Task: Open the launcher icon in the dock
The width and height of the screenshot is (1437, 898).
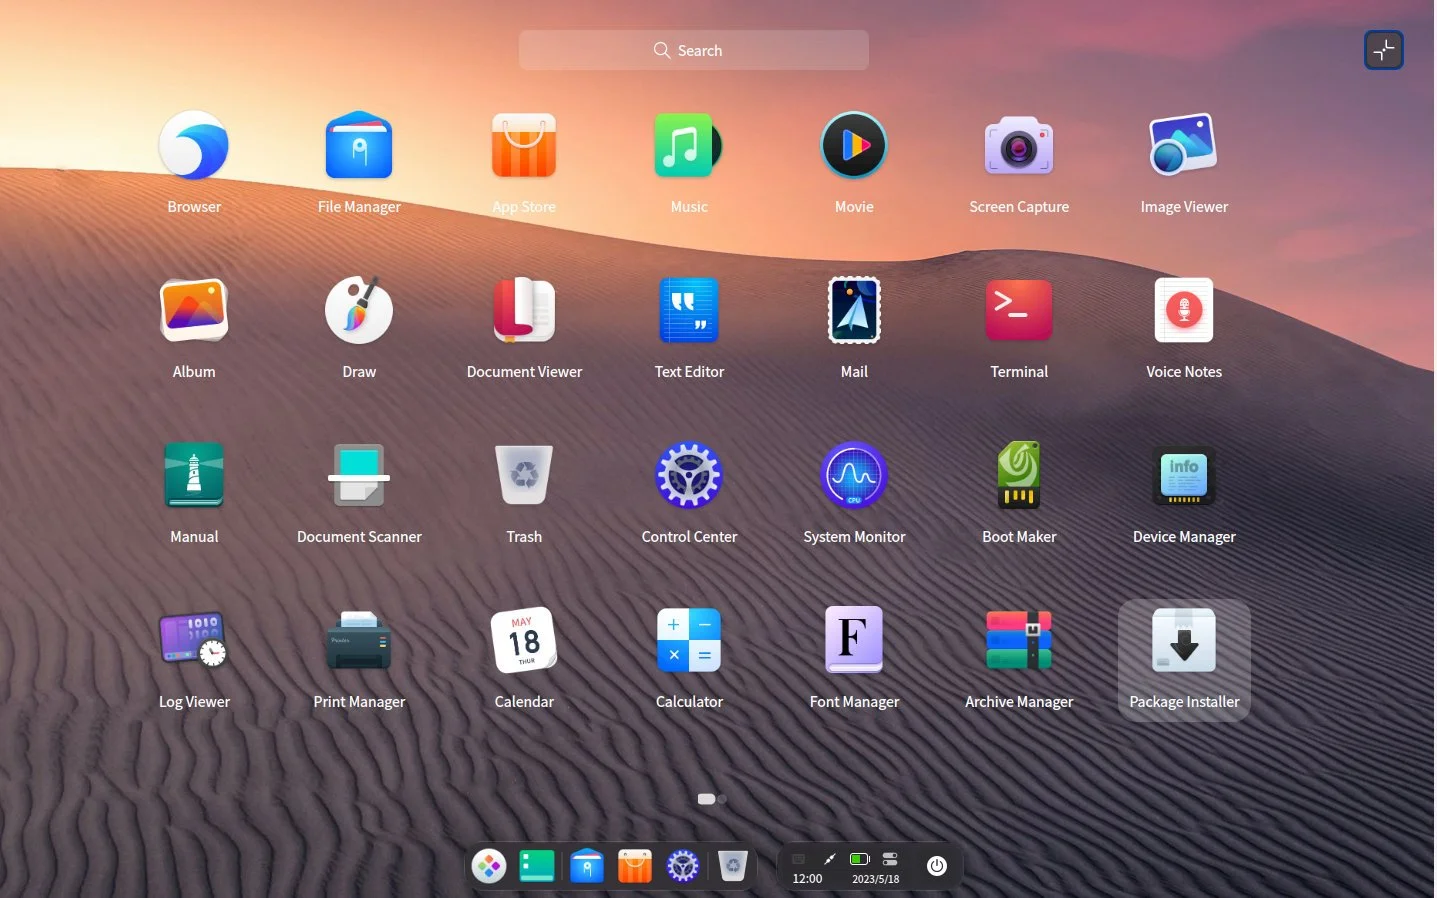Action: click(489, 866)
